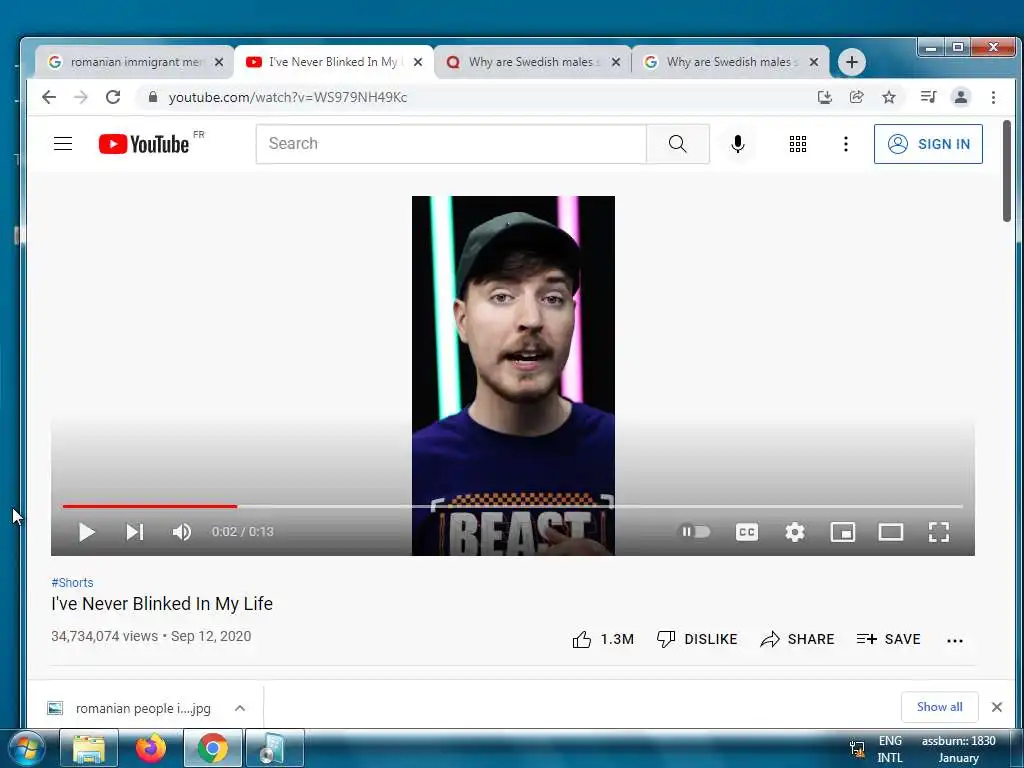
Task: Click the search magnifier button
Action: tap(678, 144)
